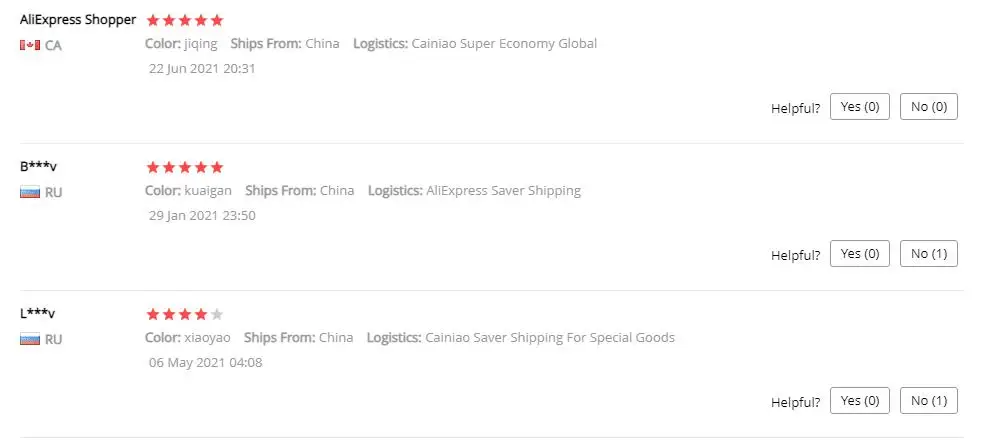Click Russia flag beside L***v
This screenshot has height=440, width=984.
[x=30, y=339]
